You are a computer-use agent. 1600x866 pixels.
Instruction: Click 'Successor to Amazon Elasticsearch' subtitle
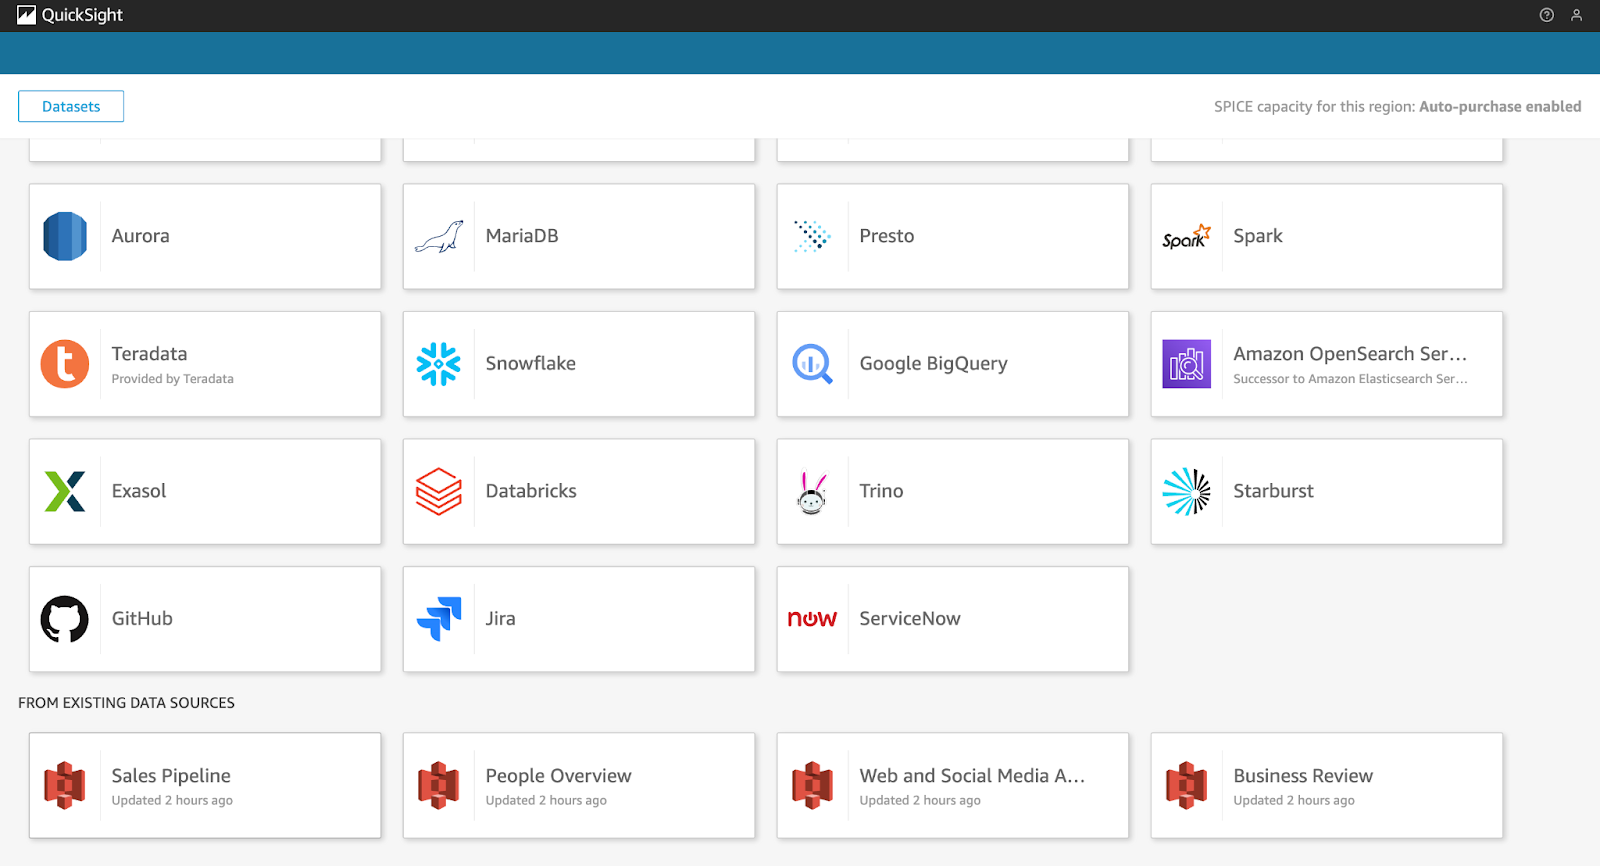[x=1350, y=379]
